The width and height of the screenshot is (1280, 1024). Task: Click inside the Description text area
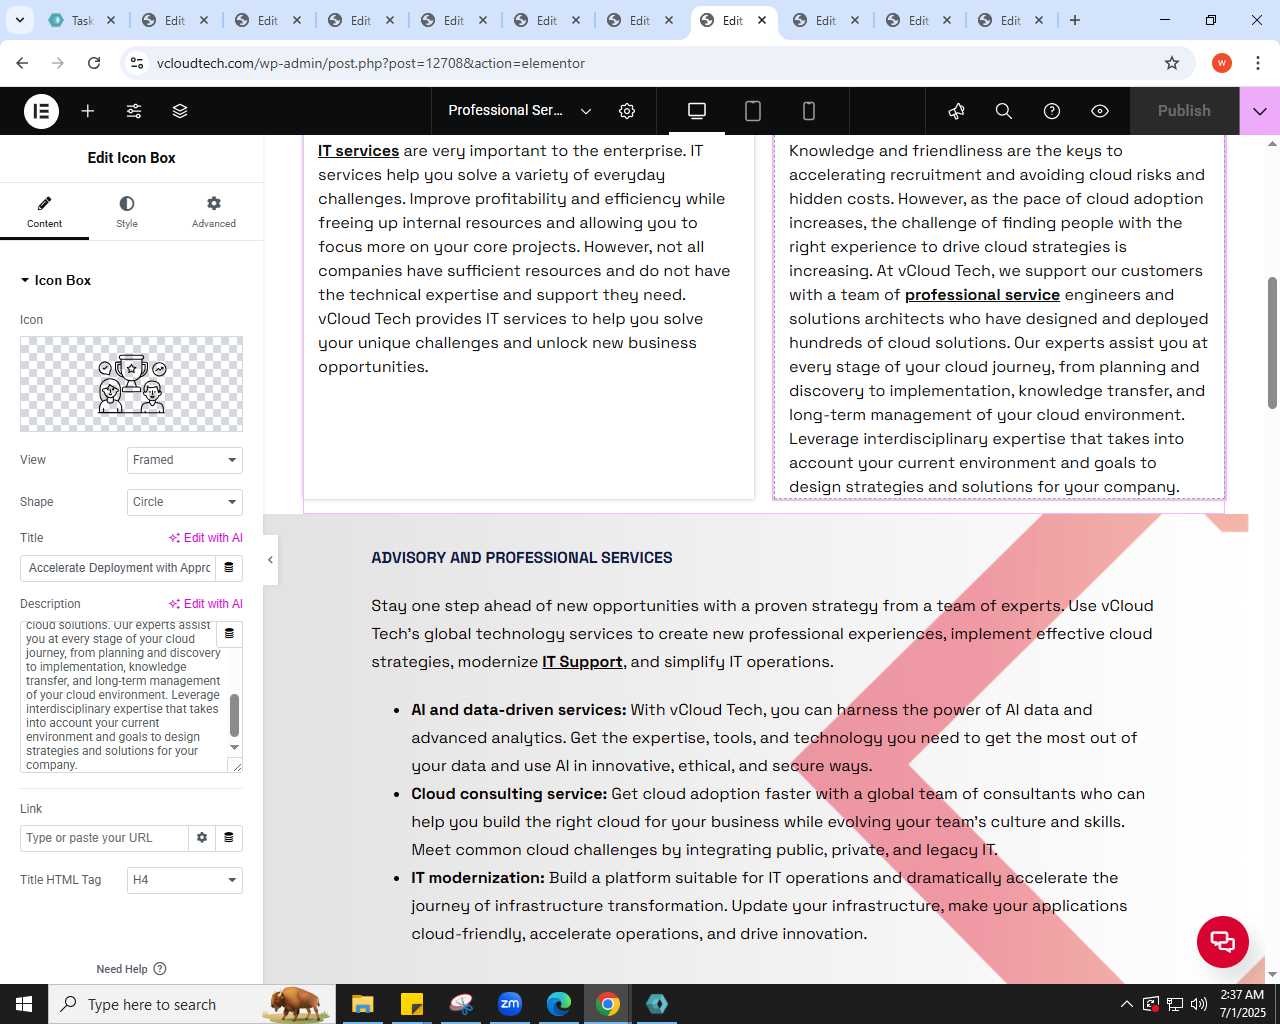pos(122,697)
